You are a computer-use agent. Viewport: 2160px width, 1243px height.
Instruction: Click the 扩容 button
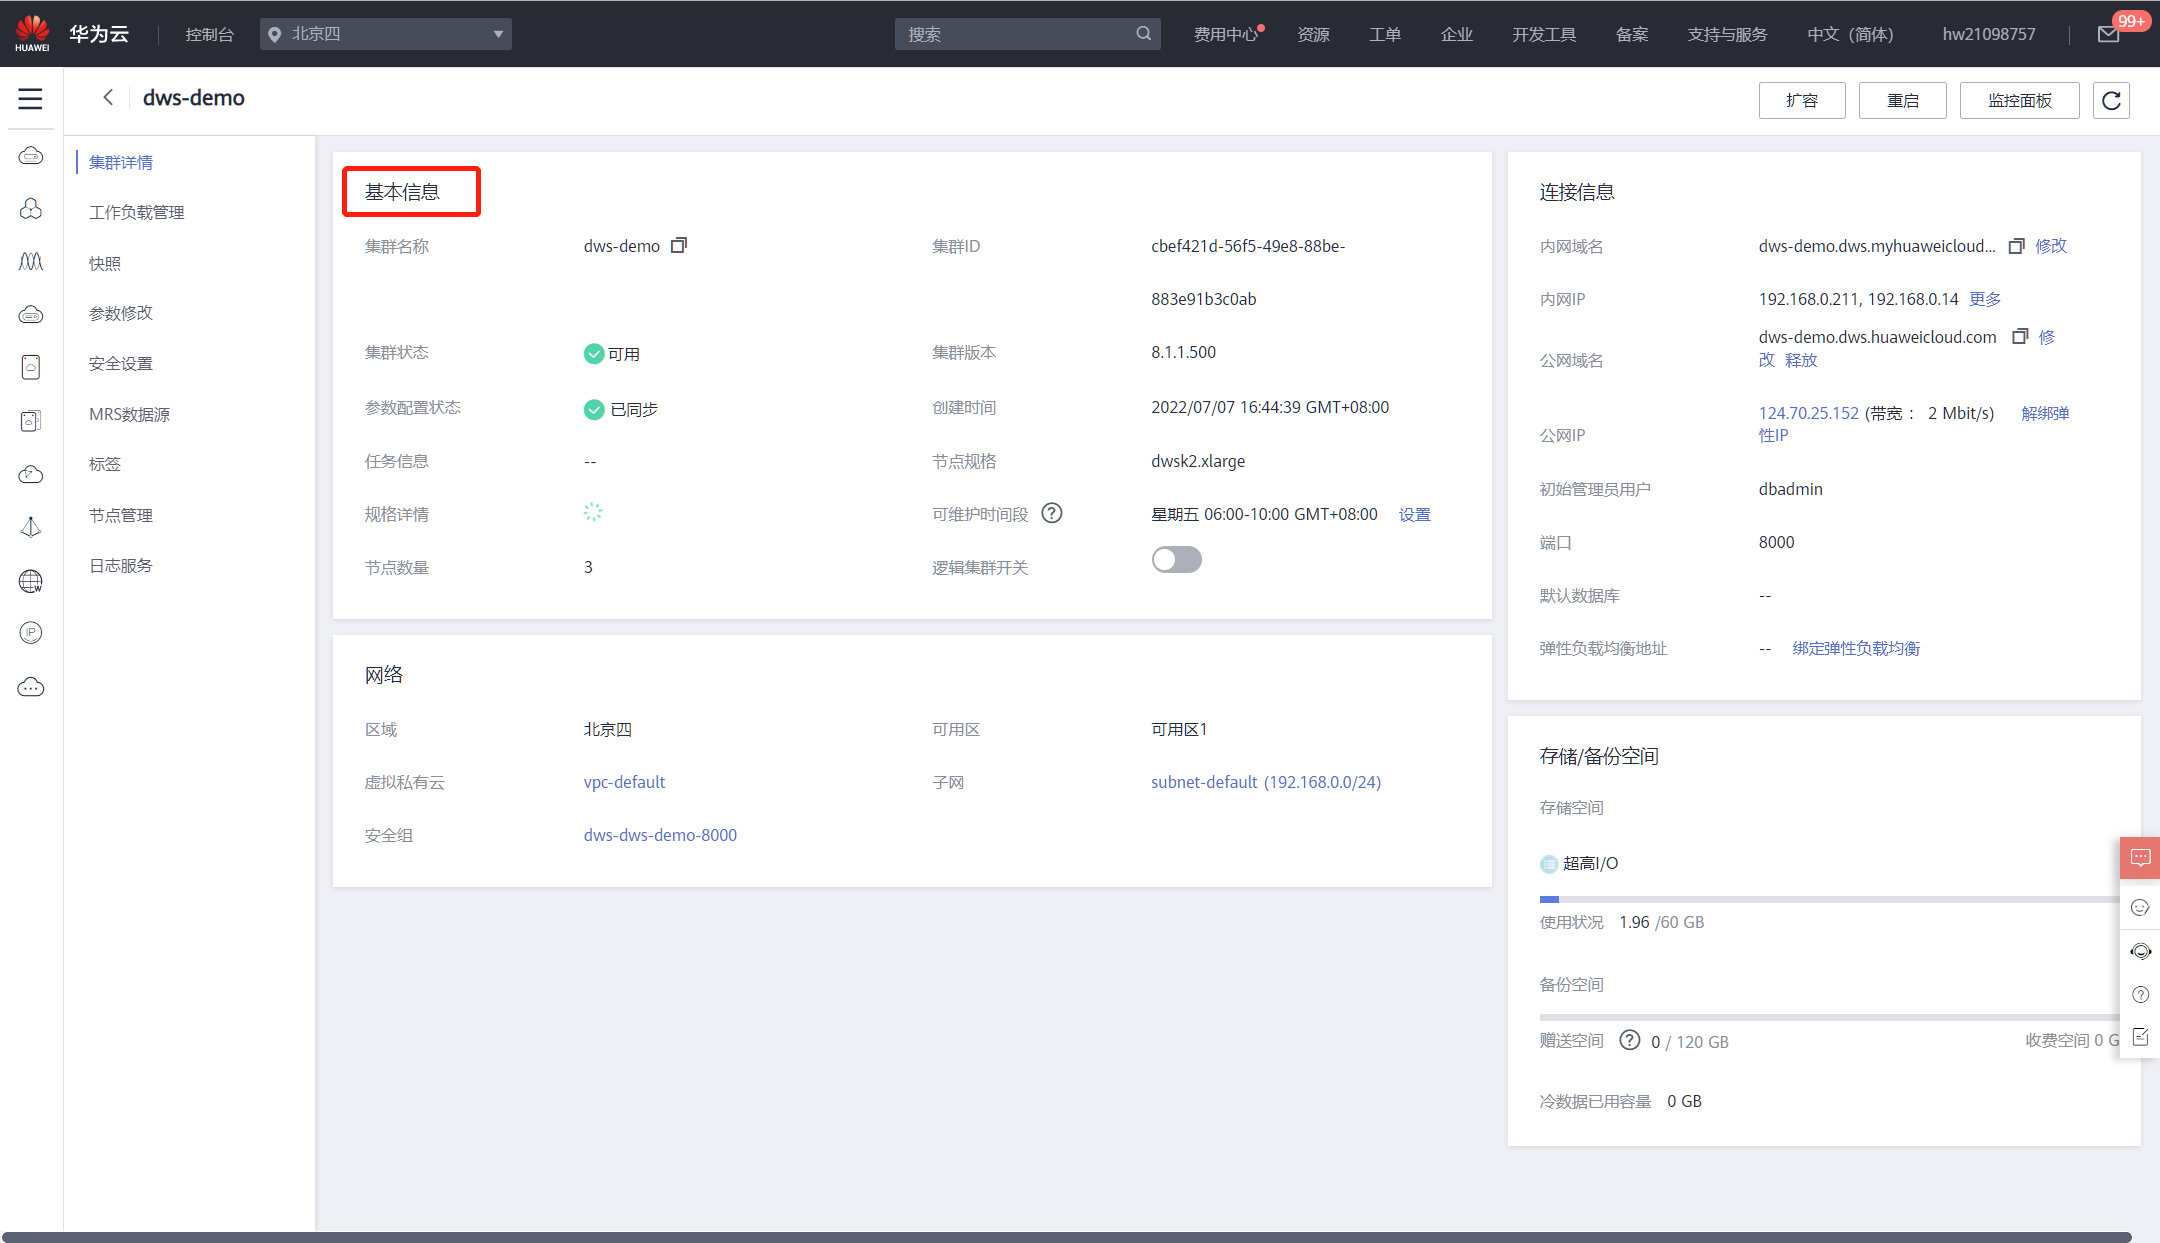coord(1801,101)
